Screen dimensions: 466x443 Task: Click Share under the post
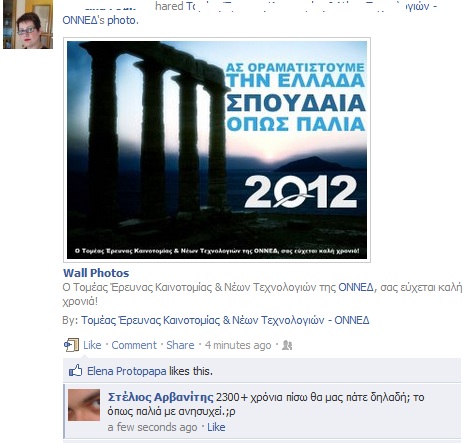click(x=180, y=345)
